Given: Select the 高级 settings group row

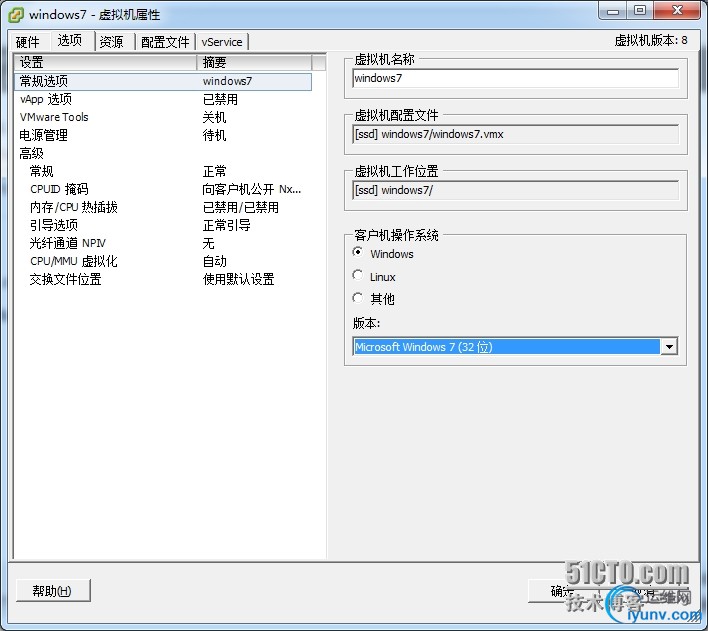Looking at the screenshot, I should click(163, 154).
